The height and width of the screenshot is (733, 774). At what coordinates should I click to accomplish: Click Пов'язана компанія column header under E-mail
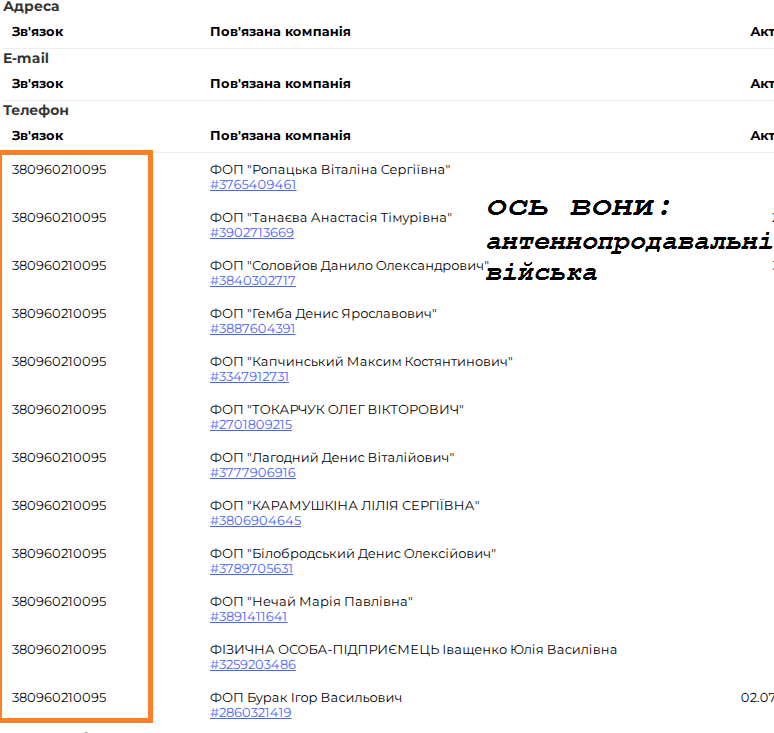280,83
